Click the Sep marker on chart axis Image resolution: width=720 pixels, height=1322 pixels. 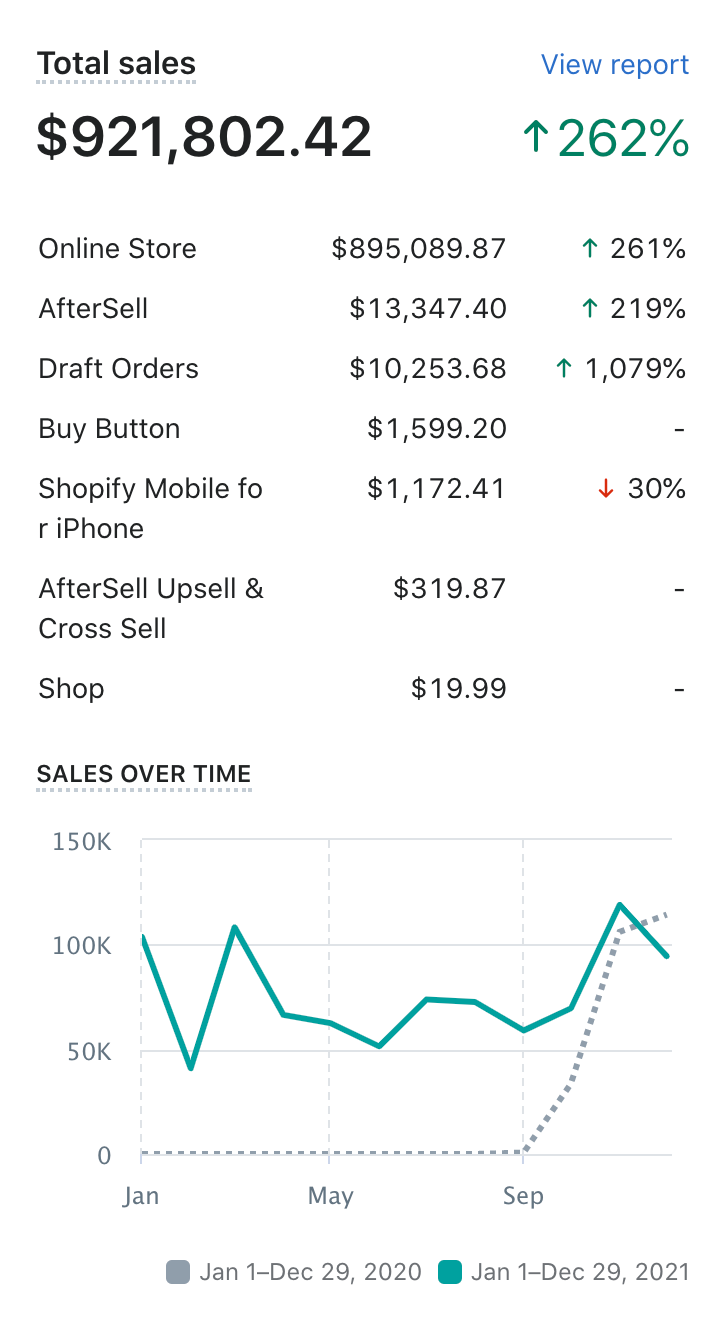523,1196
